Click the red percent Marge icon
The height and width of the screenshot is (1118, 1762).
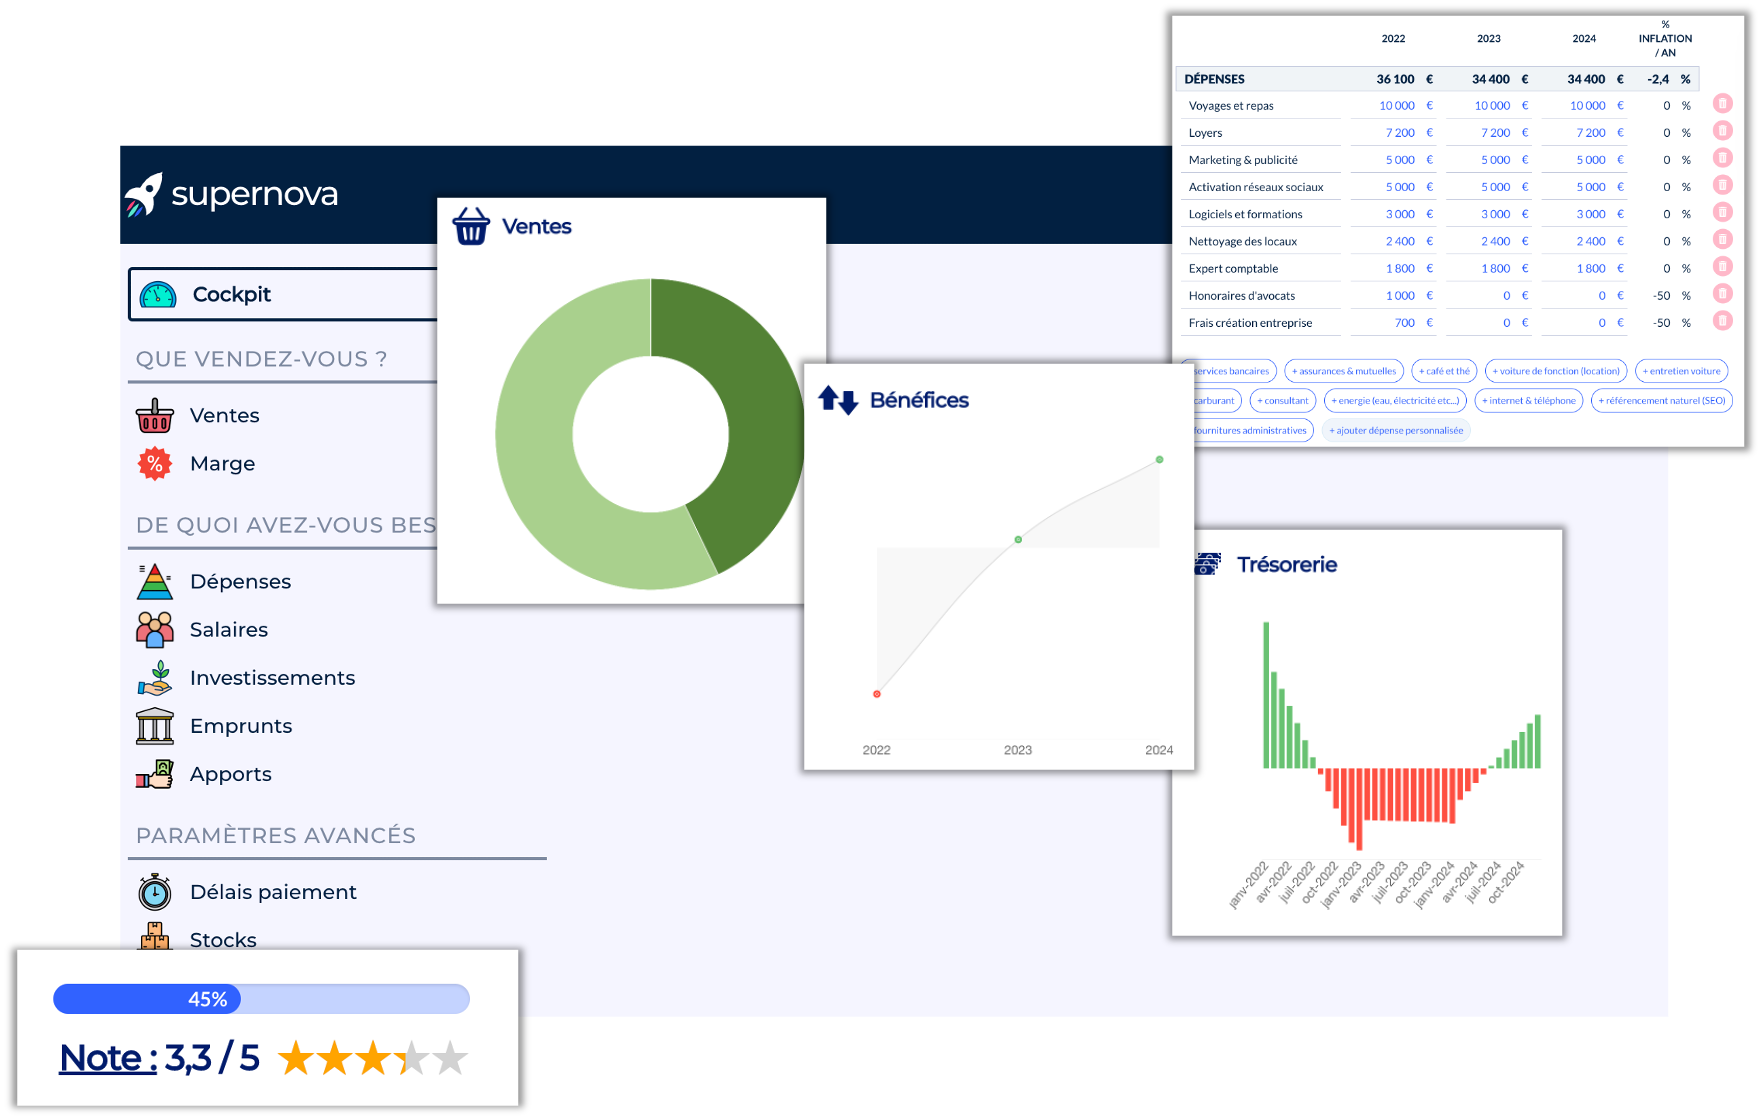pos(154,463)
